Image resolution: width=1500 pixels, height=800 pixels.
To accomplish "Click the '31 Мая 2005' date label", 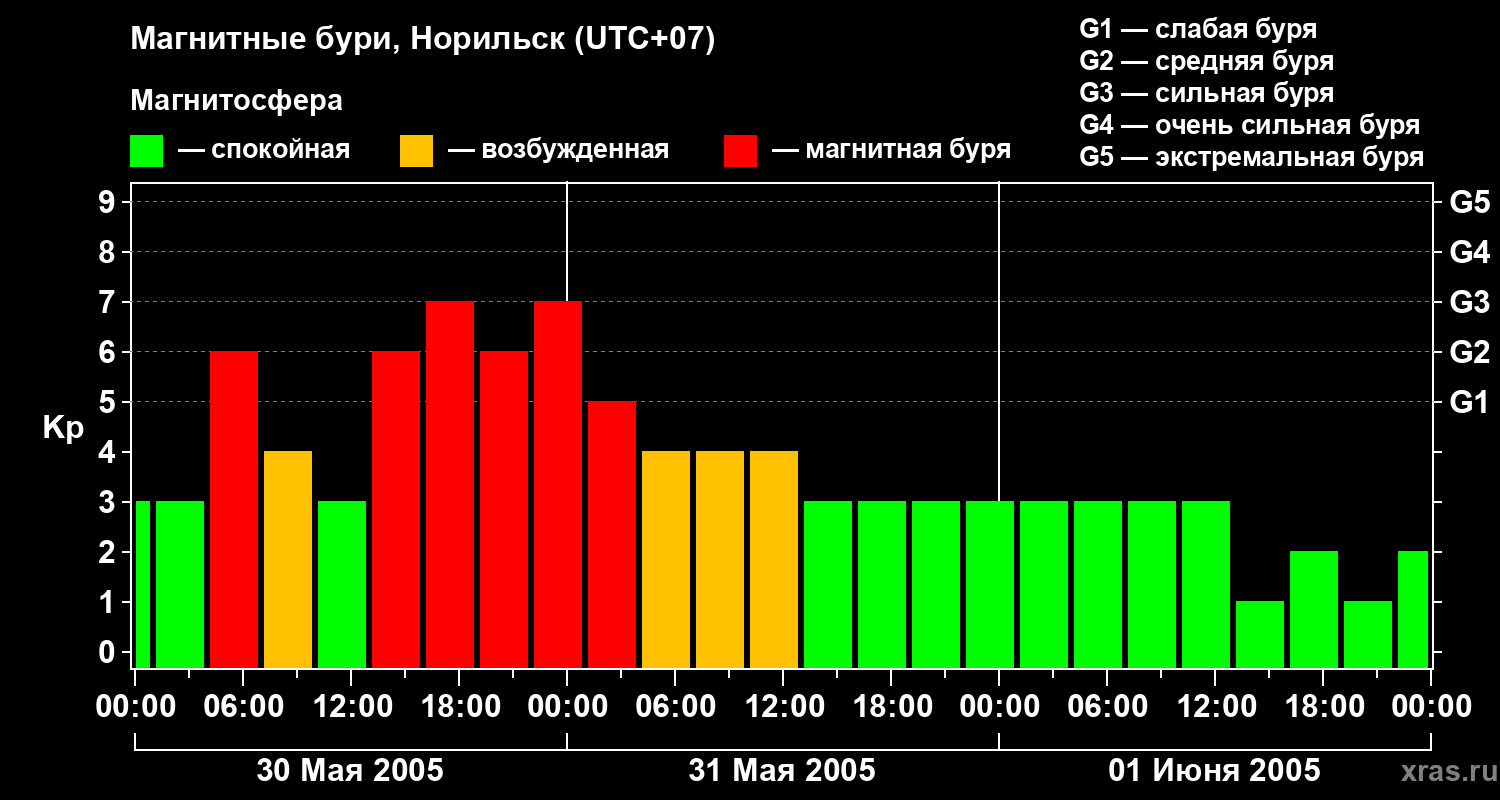I will [782, 771].
